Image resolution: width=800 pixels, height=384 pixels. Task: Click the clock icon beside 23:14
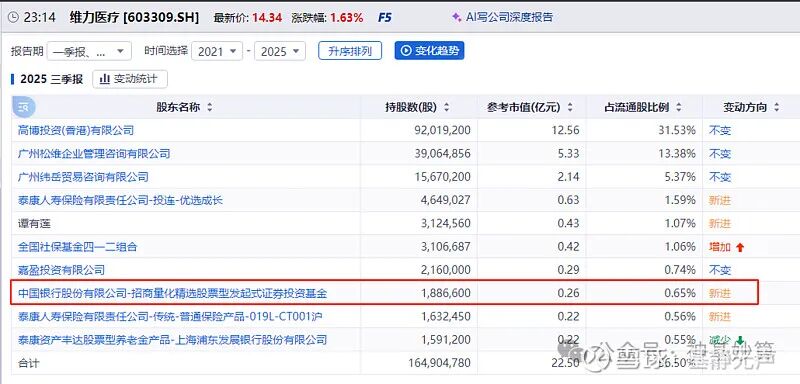[x=13, y=17]
